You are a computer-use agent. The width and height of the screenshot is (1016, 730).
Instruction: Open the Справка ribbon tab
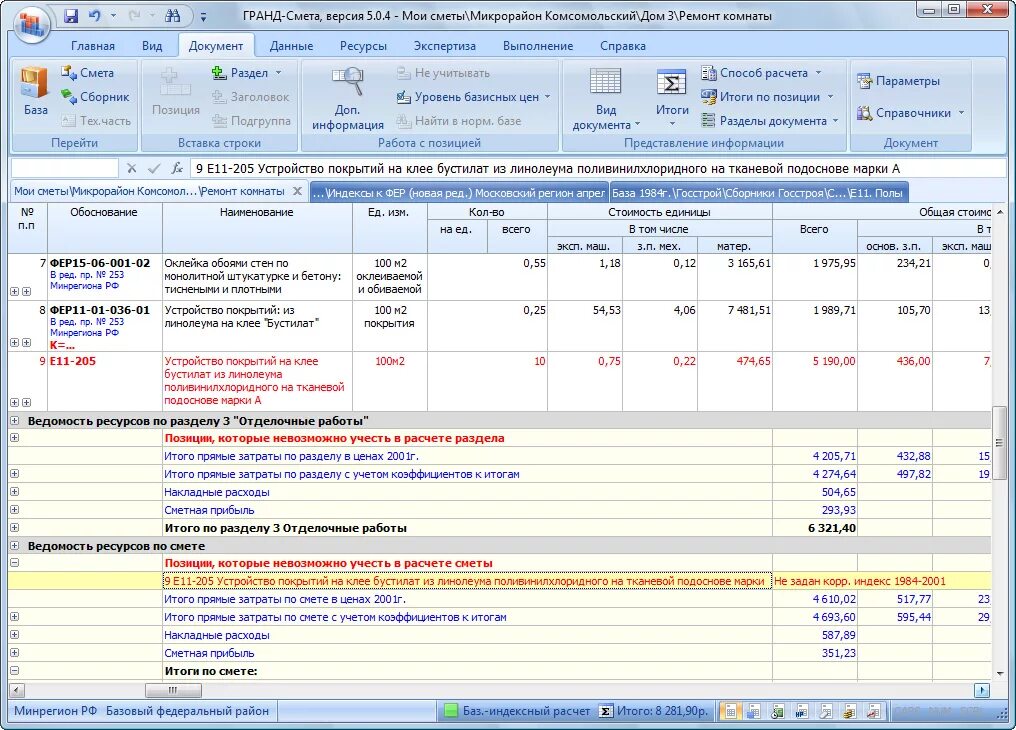pyautogui.click(x=622, y=46)
